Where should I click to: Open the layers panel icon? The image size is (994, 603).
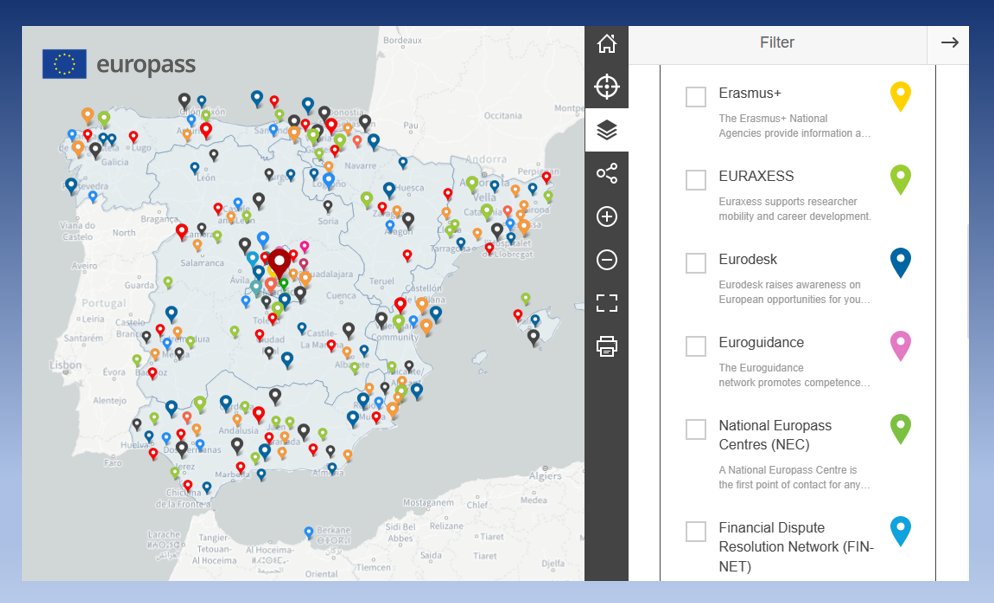(607, 130)
